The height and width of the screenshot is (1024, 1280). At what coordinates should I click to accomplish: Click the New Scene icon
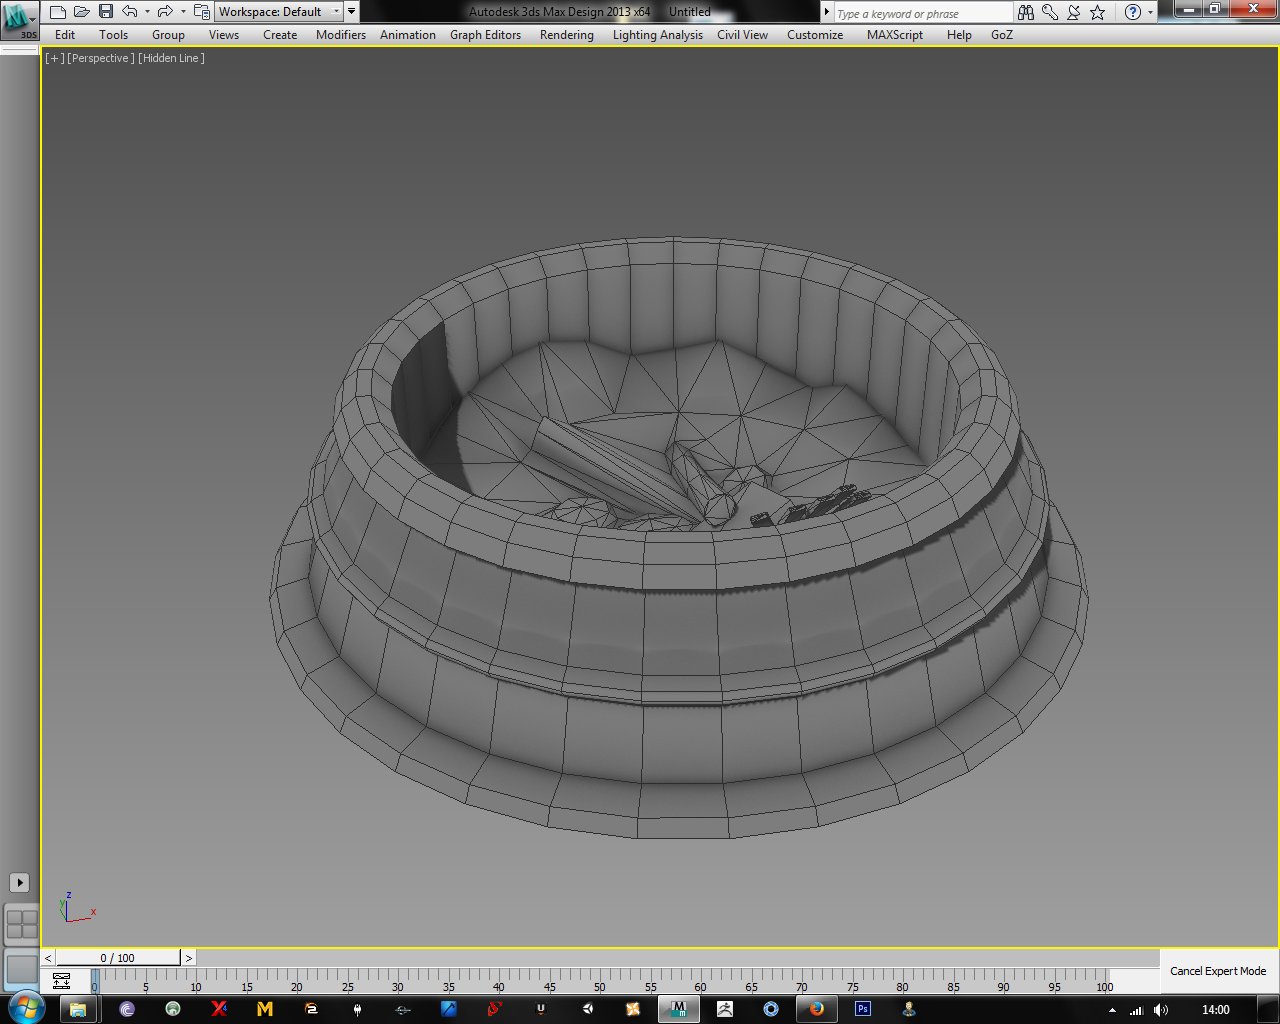tap(58, 12)
